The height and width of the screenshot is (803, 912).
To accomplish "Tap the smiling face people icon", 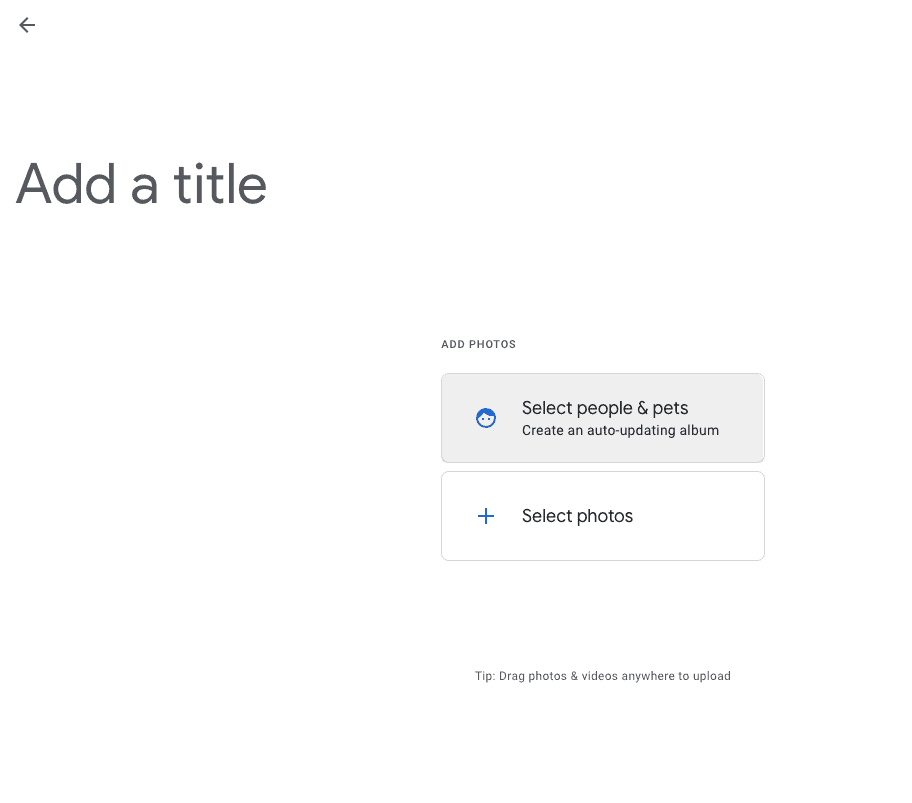I will click(x=486, y=418).
